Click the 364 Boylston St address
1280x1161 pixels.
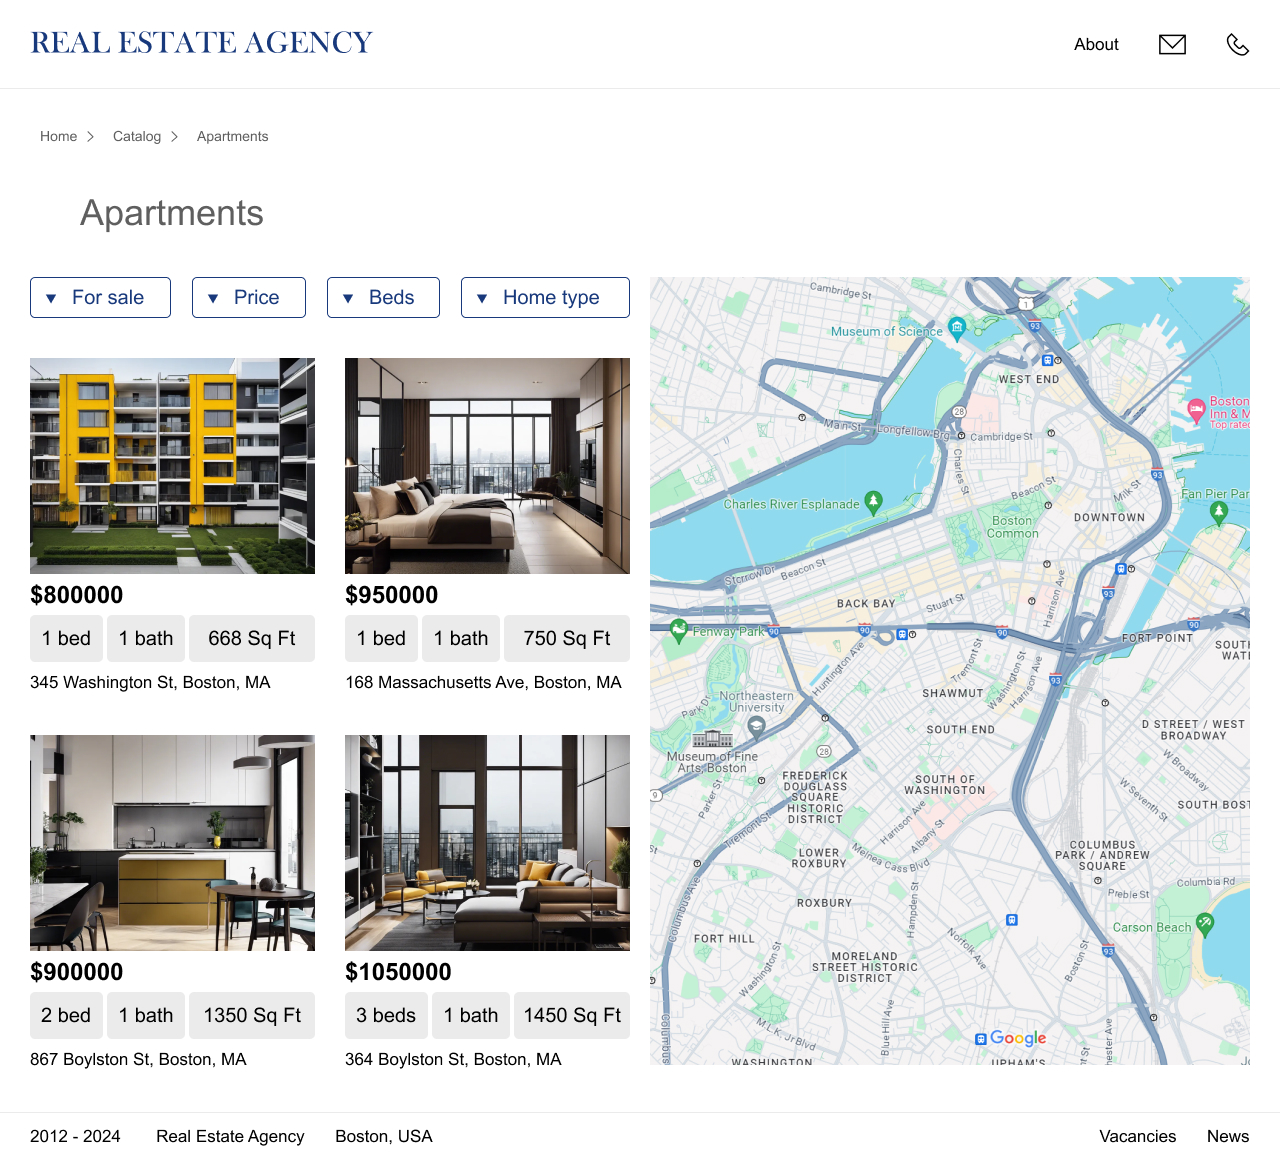click(453, 1059)
